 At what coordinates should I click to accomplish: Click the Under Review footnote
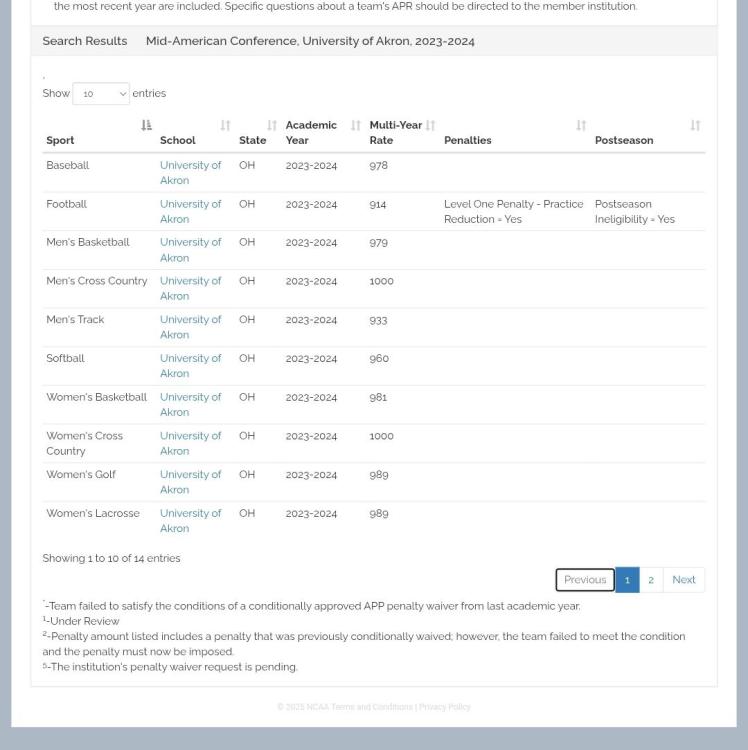(81, 621)
